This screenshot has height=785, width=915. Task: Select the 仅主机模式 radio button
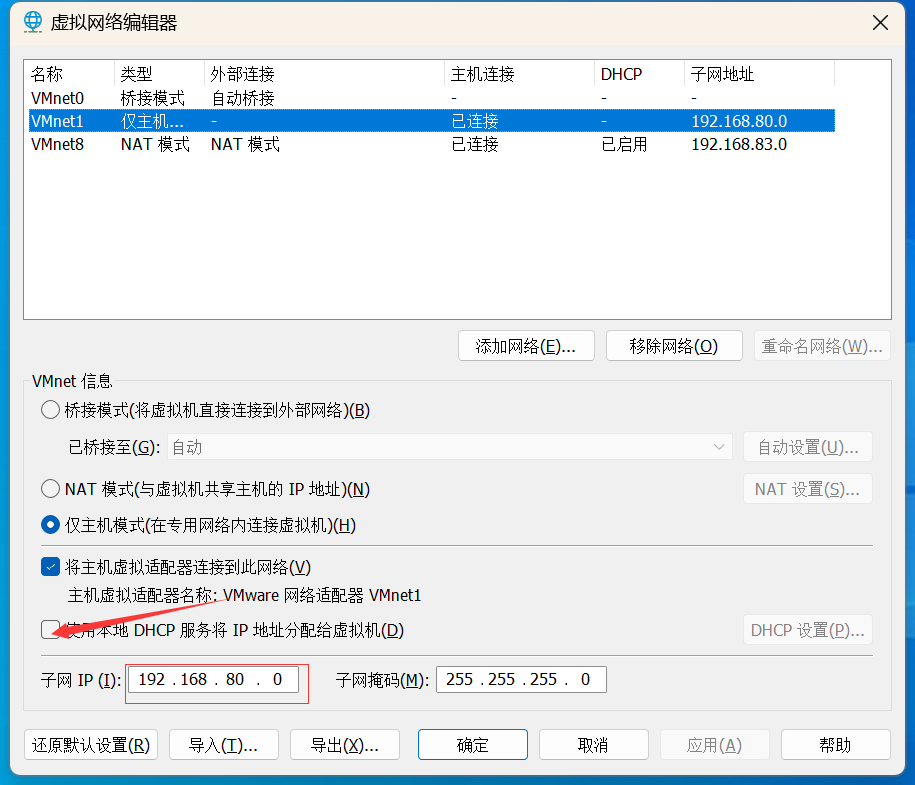[51, 525]
